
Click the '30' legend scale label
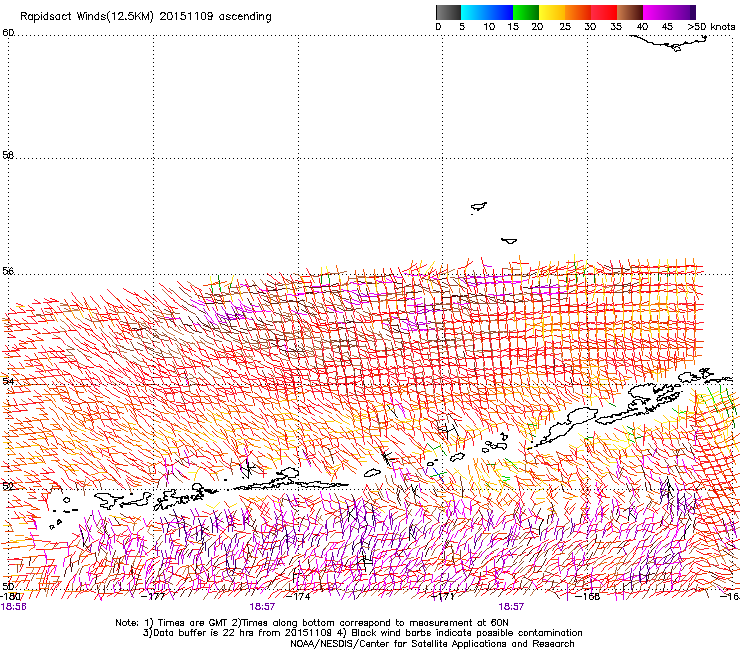(590, 27)
